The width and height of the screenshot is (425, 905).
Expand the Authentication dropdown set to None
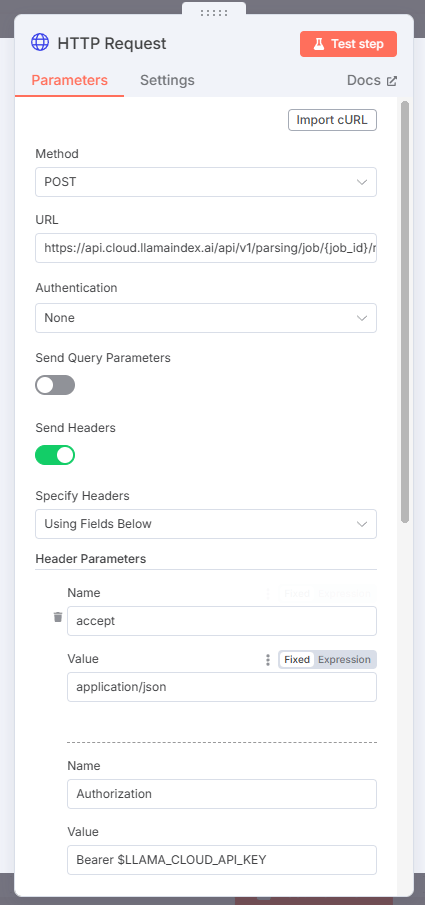206,318
